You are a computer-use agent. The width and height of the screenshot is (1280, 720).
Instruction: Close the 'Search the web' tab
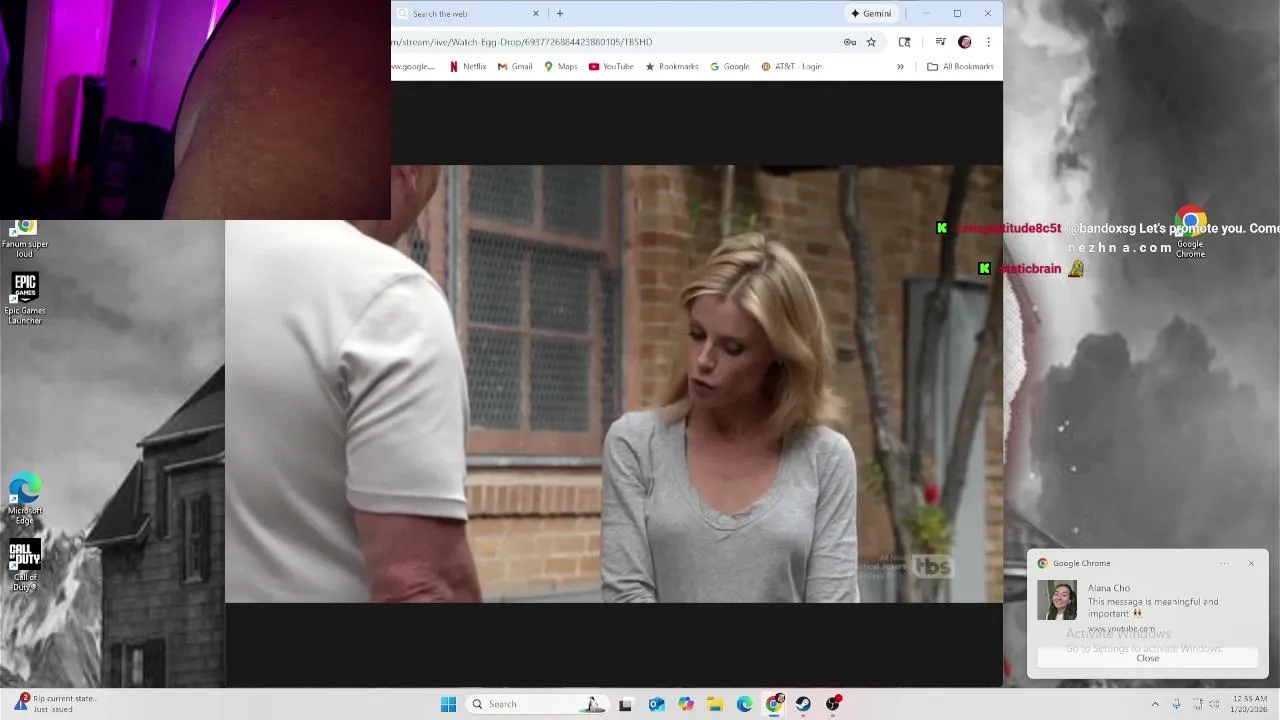pyautogui.click(x=535, y=13)
